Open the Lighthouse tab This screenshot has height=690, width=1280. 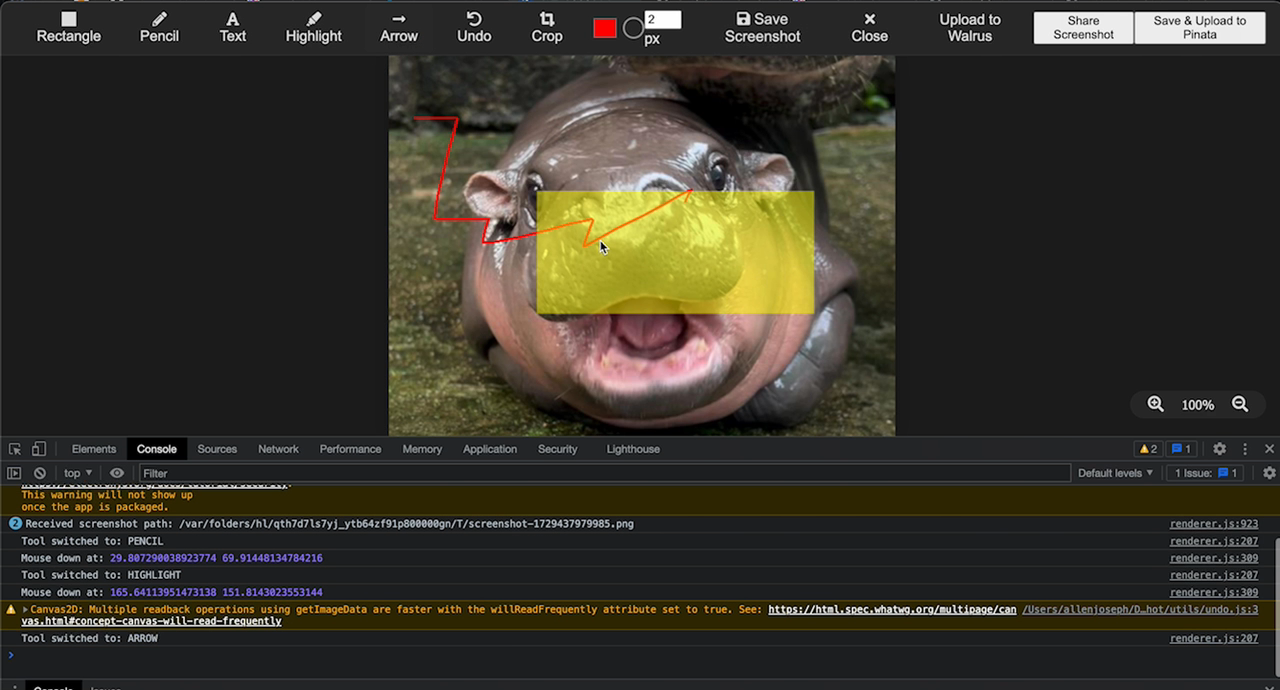tap(633, 449)
